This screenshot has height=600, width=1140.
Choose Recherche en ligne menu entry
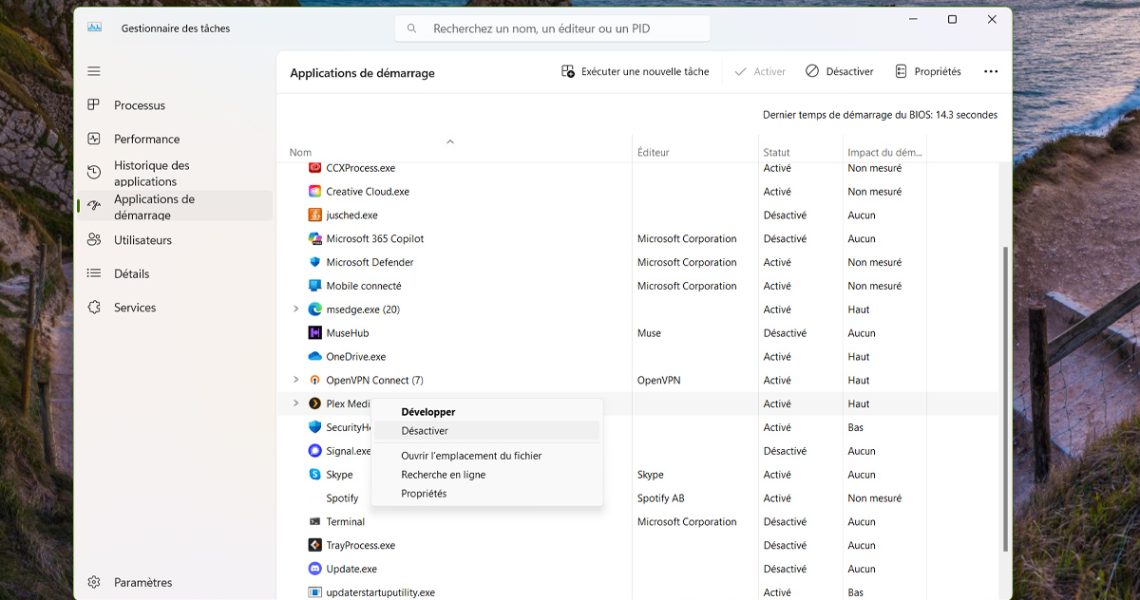pyautogui.click(x=443, y=475)
